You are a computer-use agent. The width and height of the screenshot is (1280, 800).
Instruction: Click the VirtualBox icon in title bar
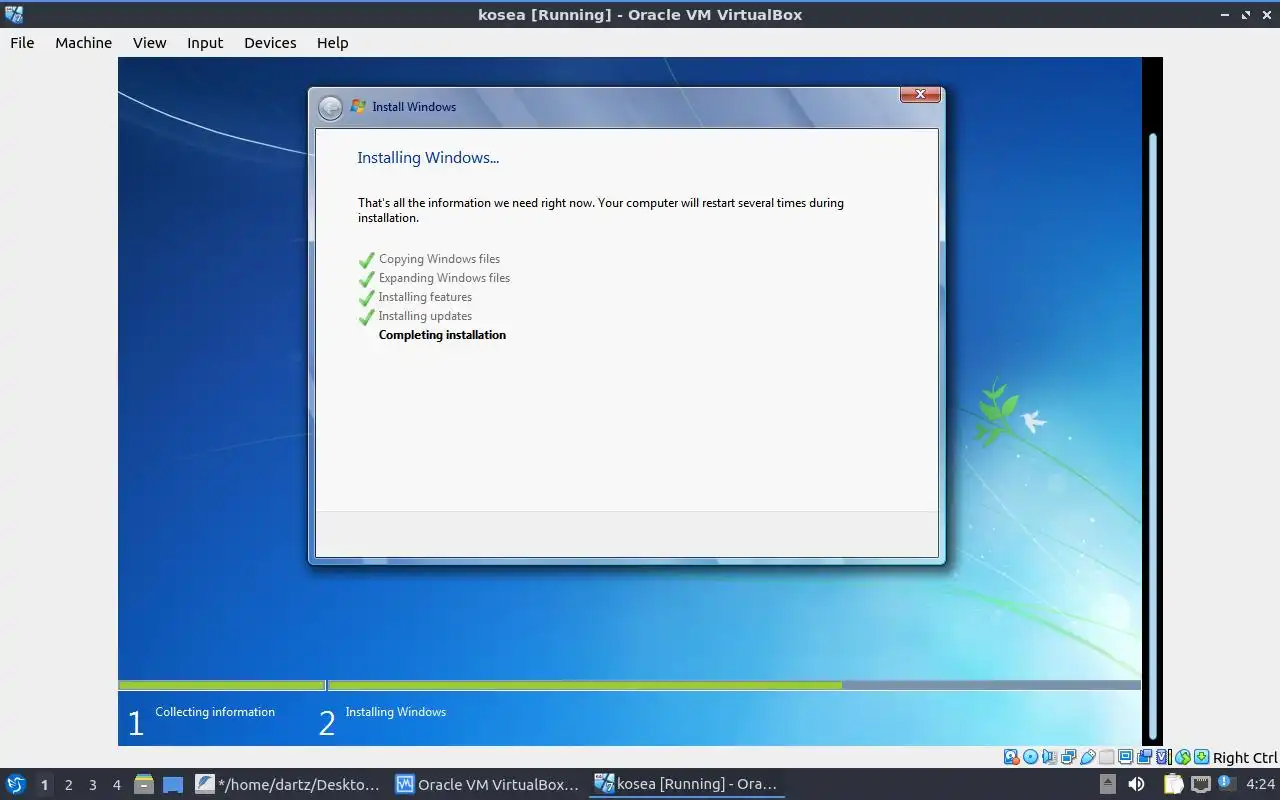point(13,14)
